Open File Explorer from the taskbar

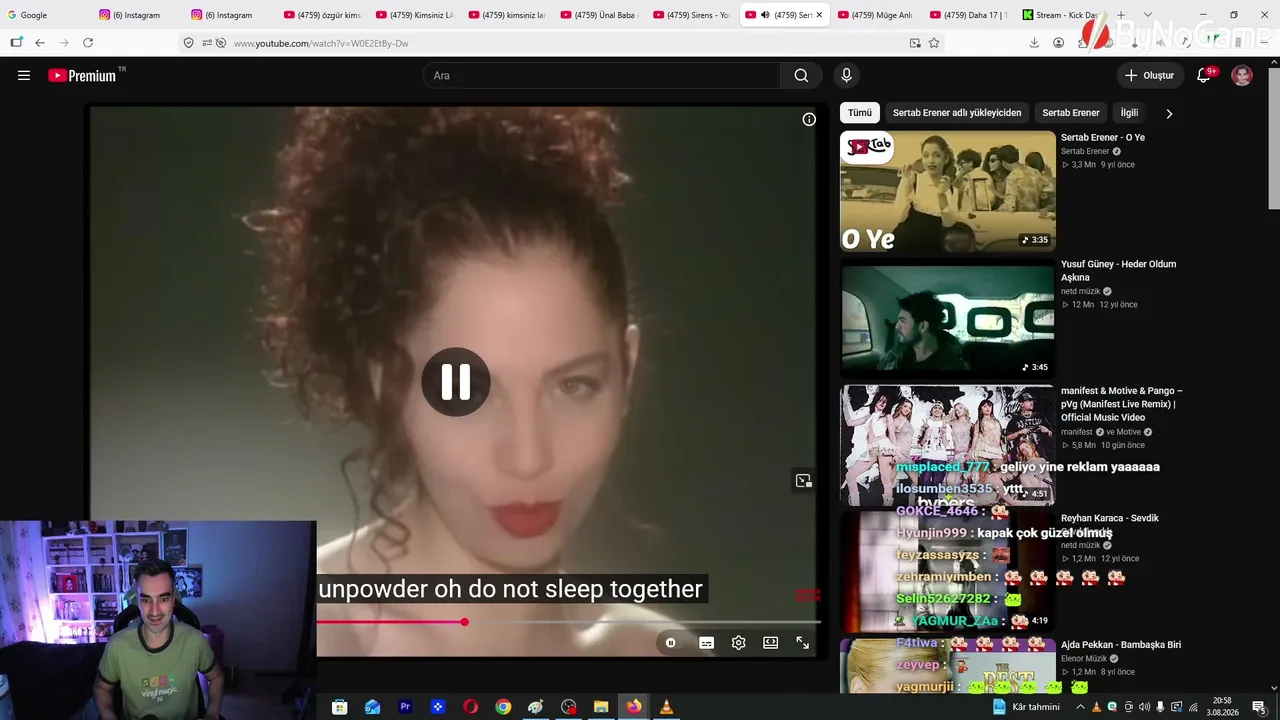click(601, 707)
